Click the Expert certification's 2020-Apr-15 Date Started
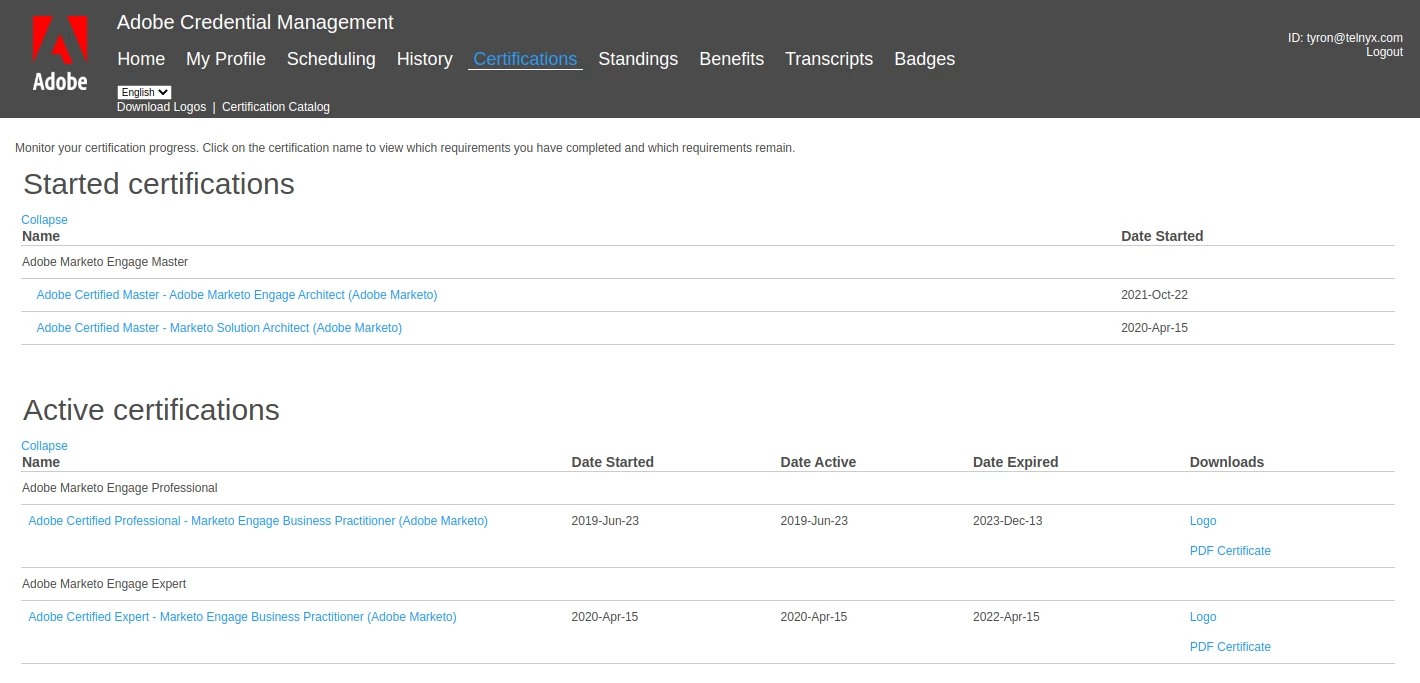Image resolution: width=1420 pixels, height=683 pixels. coord(605,617)
